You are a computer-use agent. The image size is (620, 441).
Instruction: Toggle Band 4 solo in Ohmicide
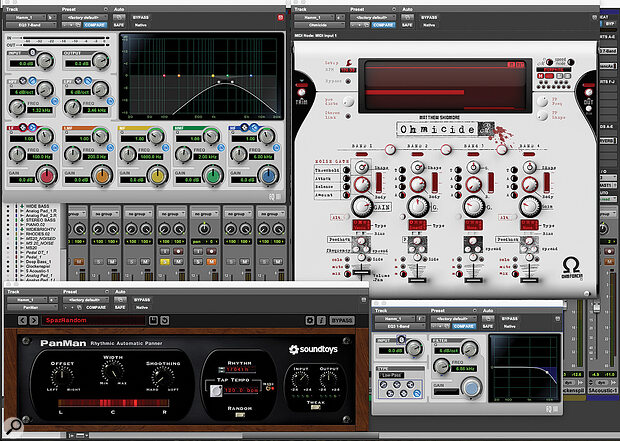[515, 259]
